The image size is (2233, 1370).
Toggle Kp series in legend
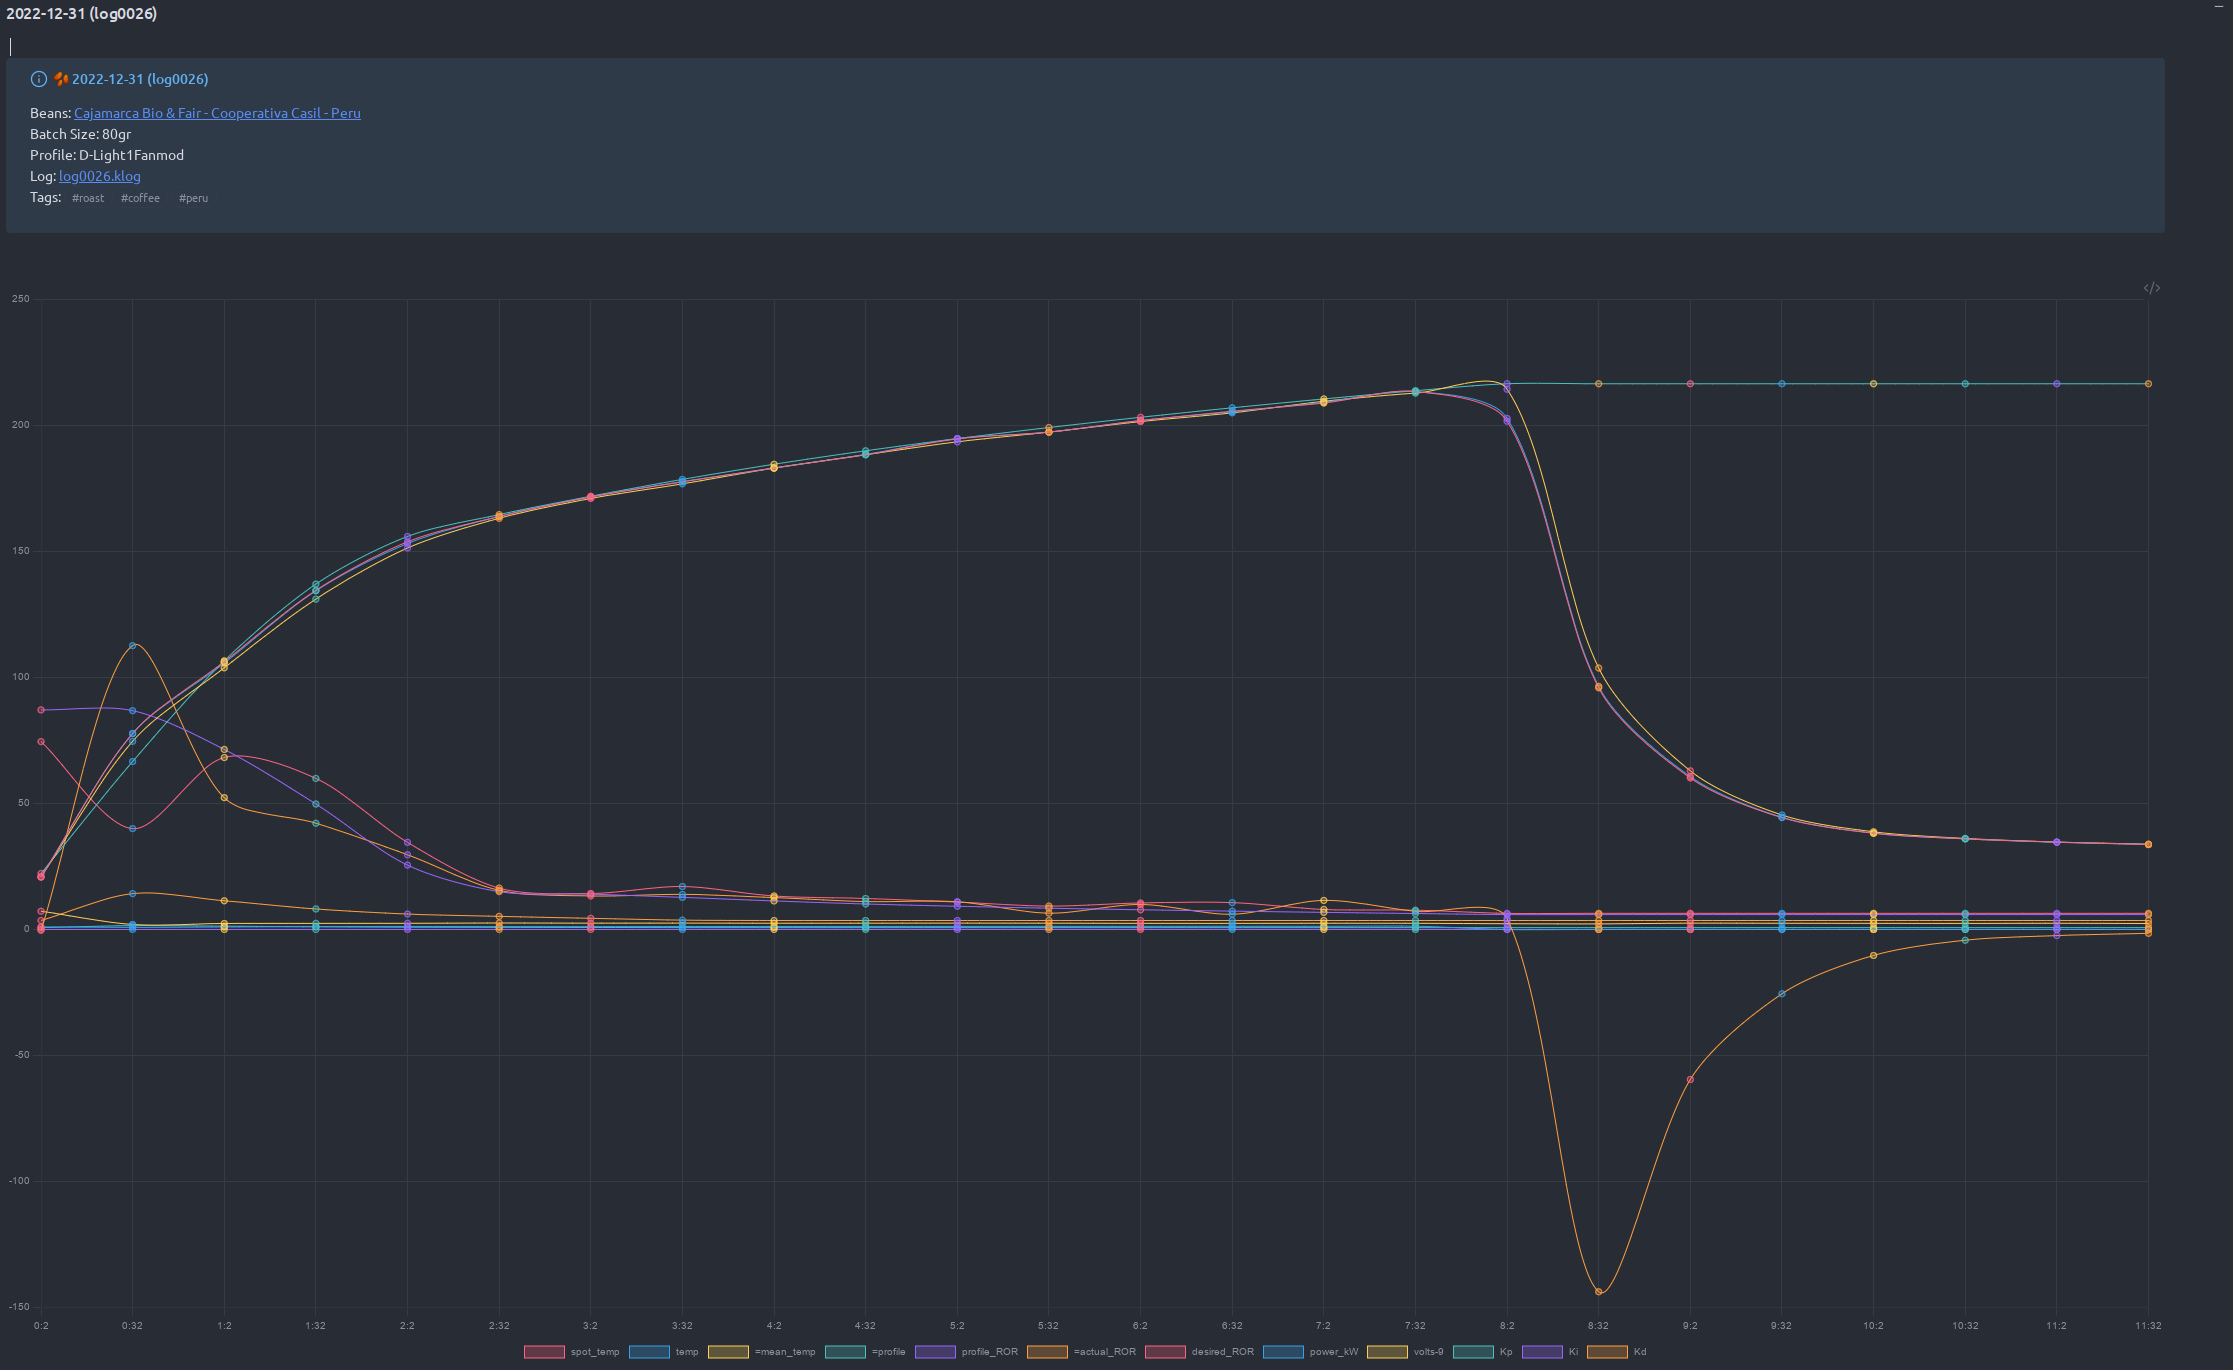pyautogui.click(x=1473, y=1352)
